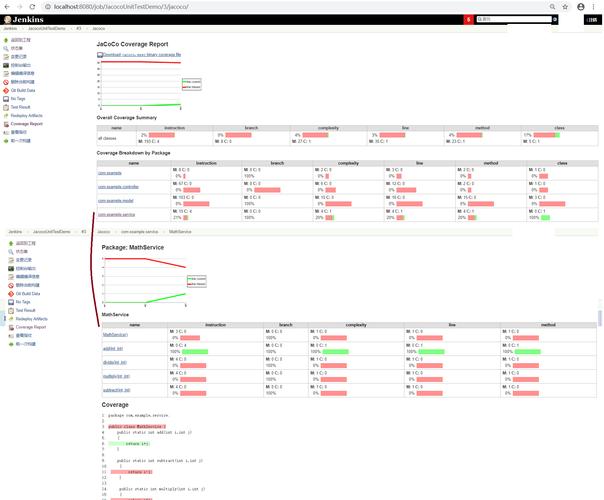Viewport: 604px width, 500px height.
Task: Click the vertical scrollbar handle at the window's right edge
Action: click(600, 318)
